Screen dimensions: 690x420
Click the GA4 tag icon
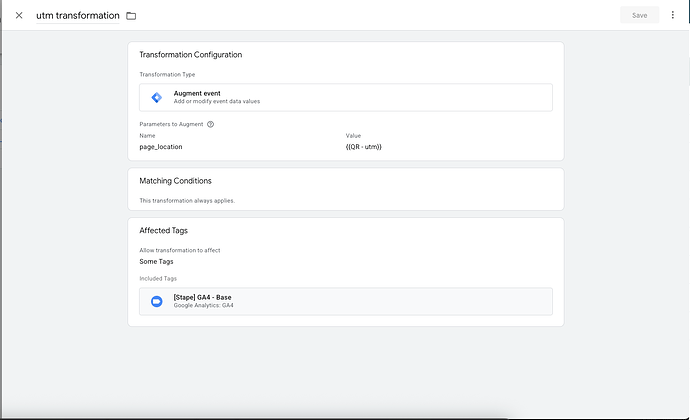[x=156, y=301]
